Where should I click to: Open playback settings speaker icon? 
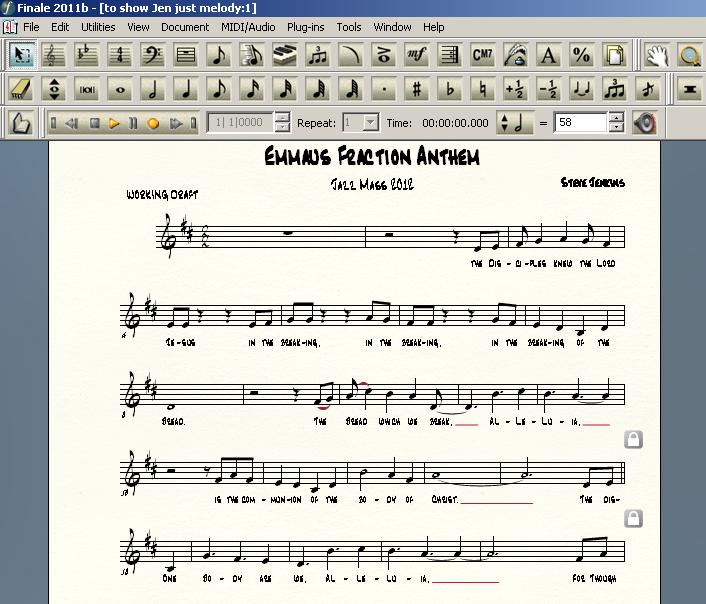[644, 123]
